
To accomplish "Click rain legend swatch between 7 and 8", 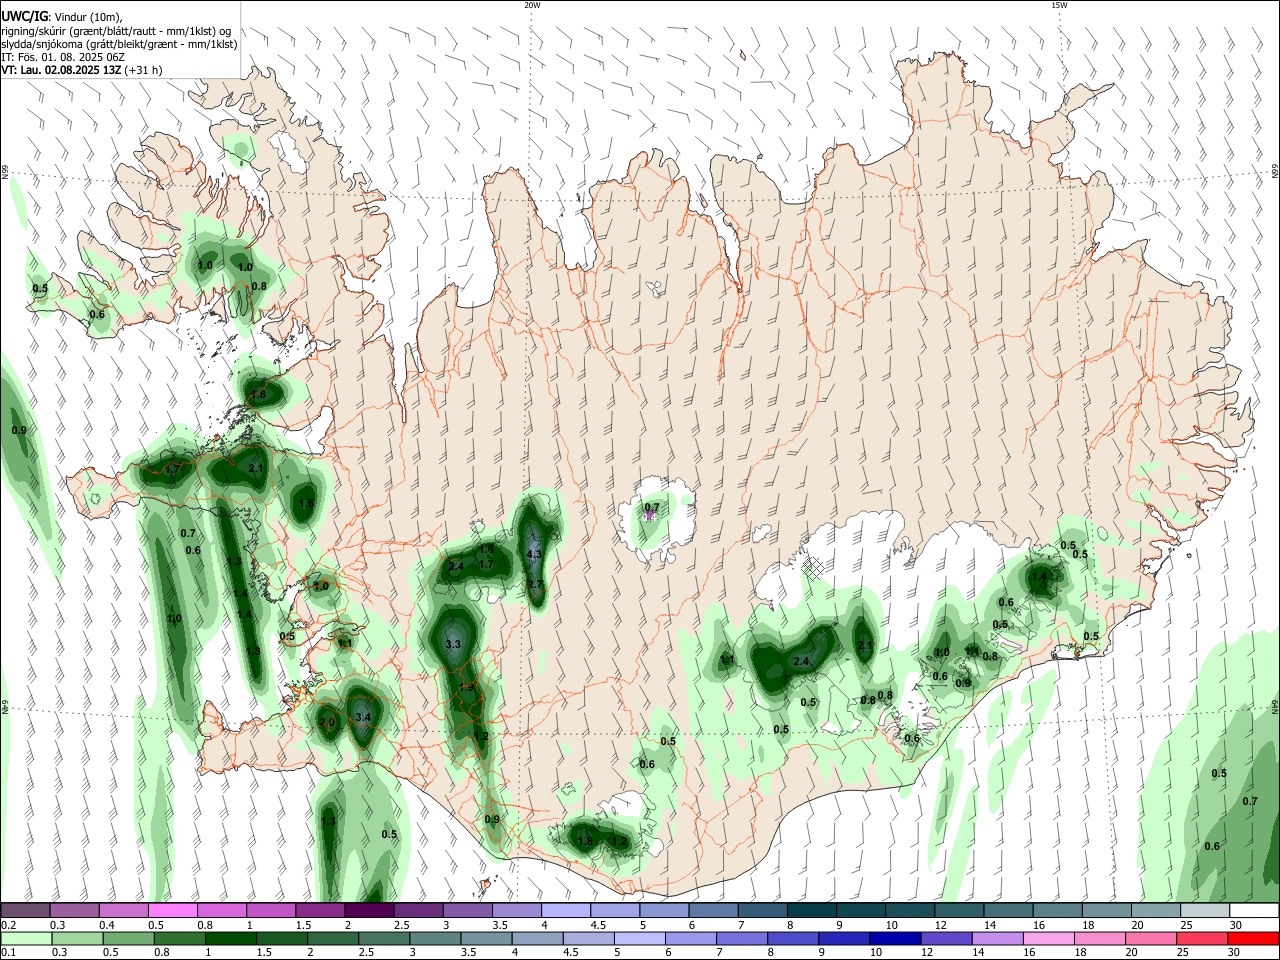I will coord(742,939).
